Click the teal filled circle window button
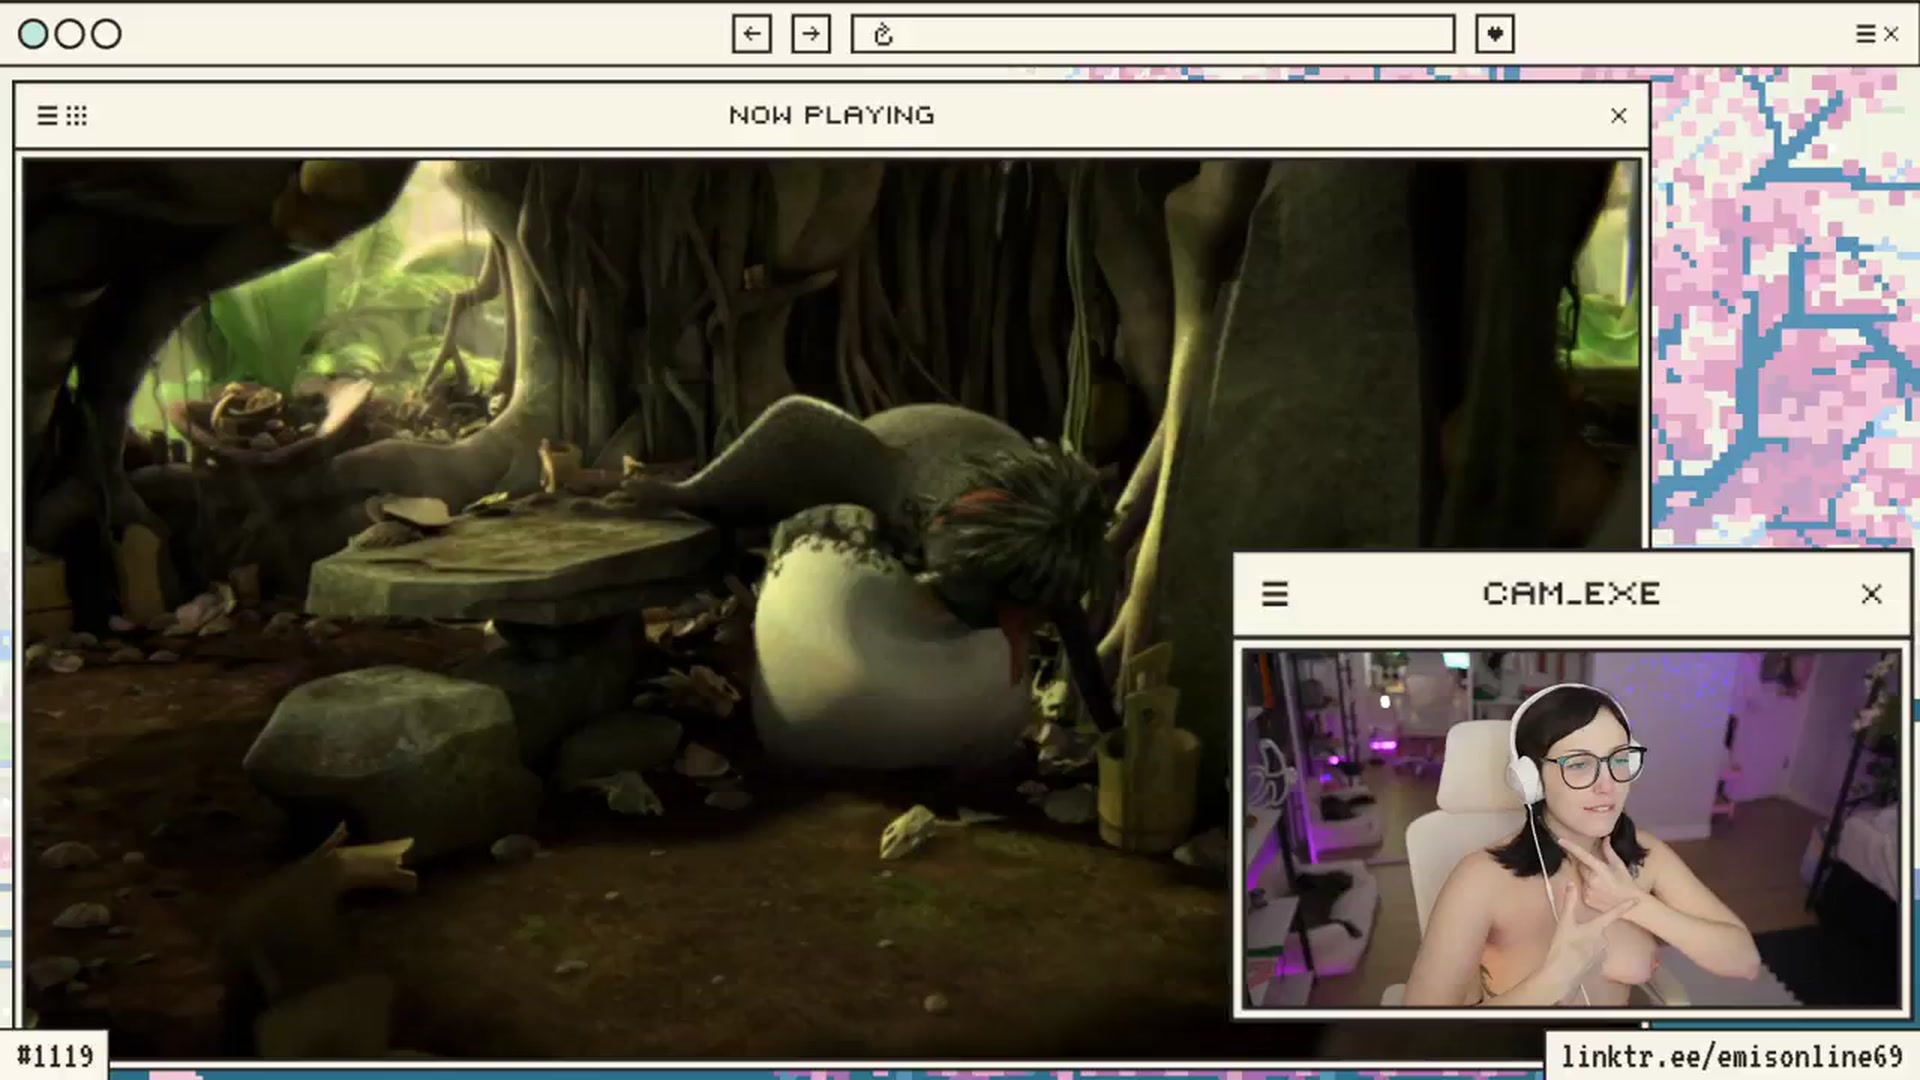The image size is (1920, 1080). [33, 34]
